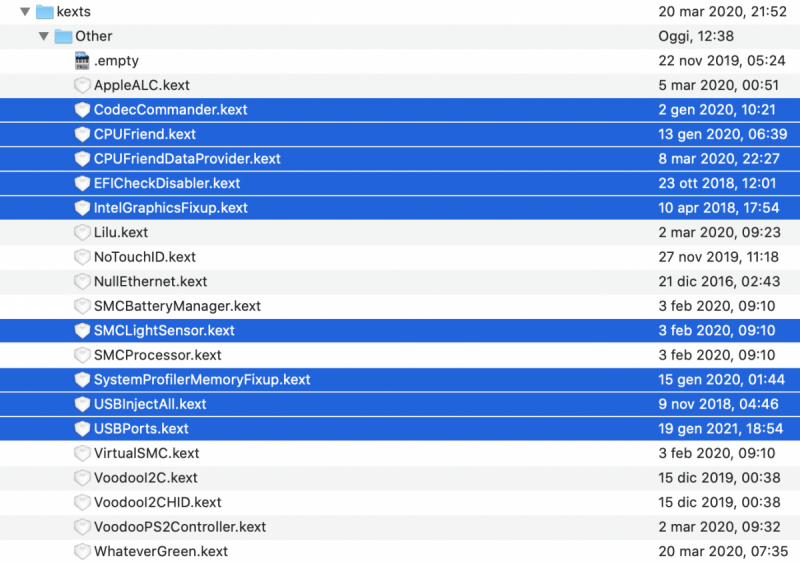Click the CPUFriendDataProvider.kext shield icon
This screenshot has height=562, width=800.
[x=82, y=158]
